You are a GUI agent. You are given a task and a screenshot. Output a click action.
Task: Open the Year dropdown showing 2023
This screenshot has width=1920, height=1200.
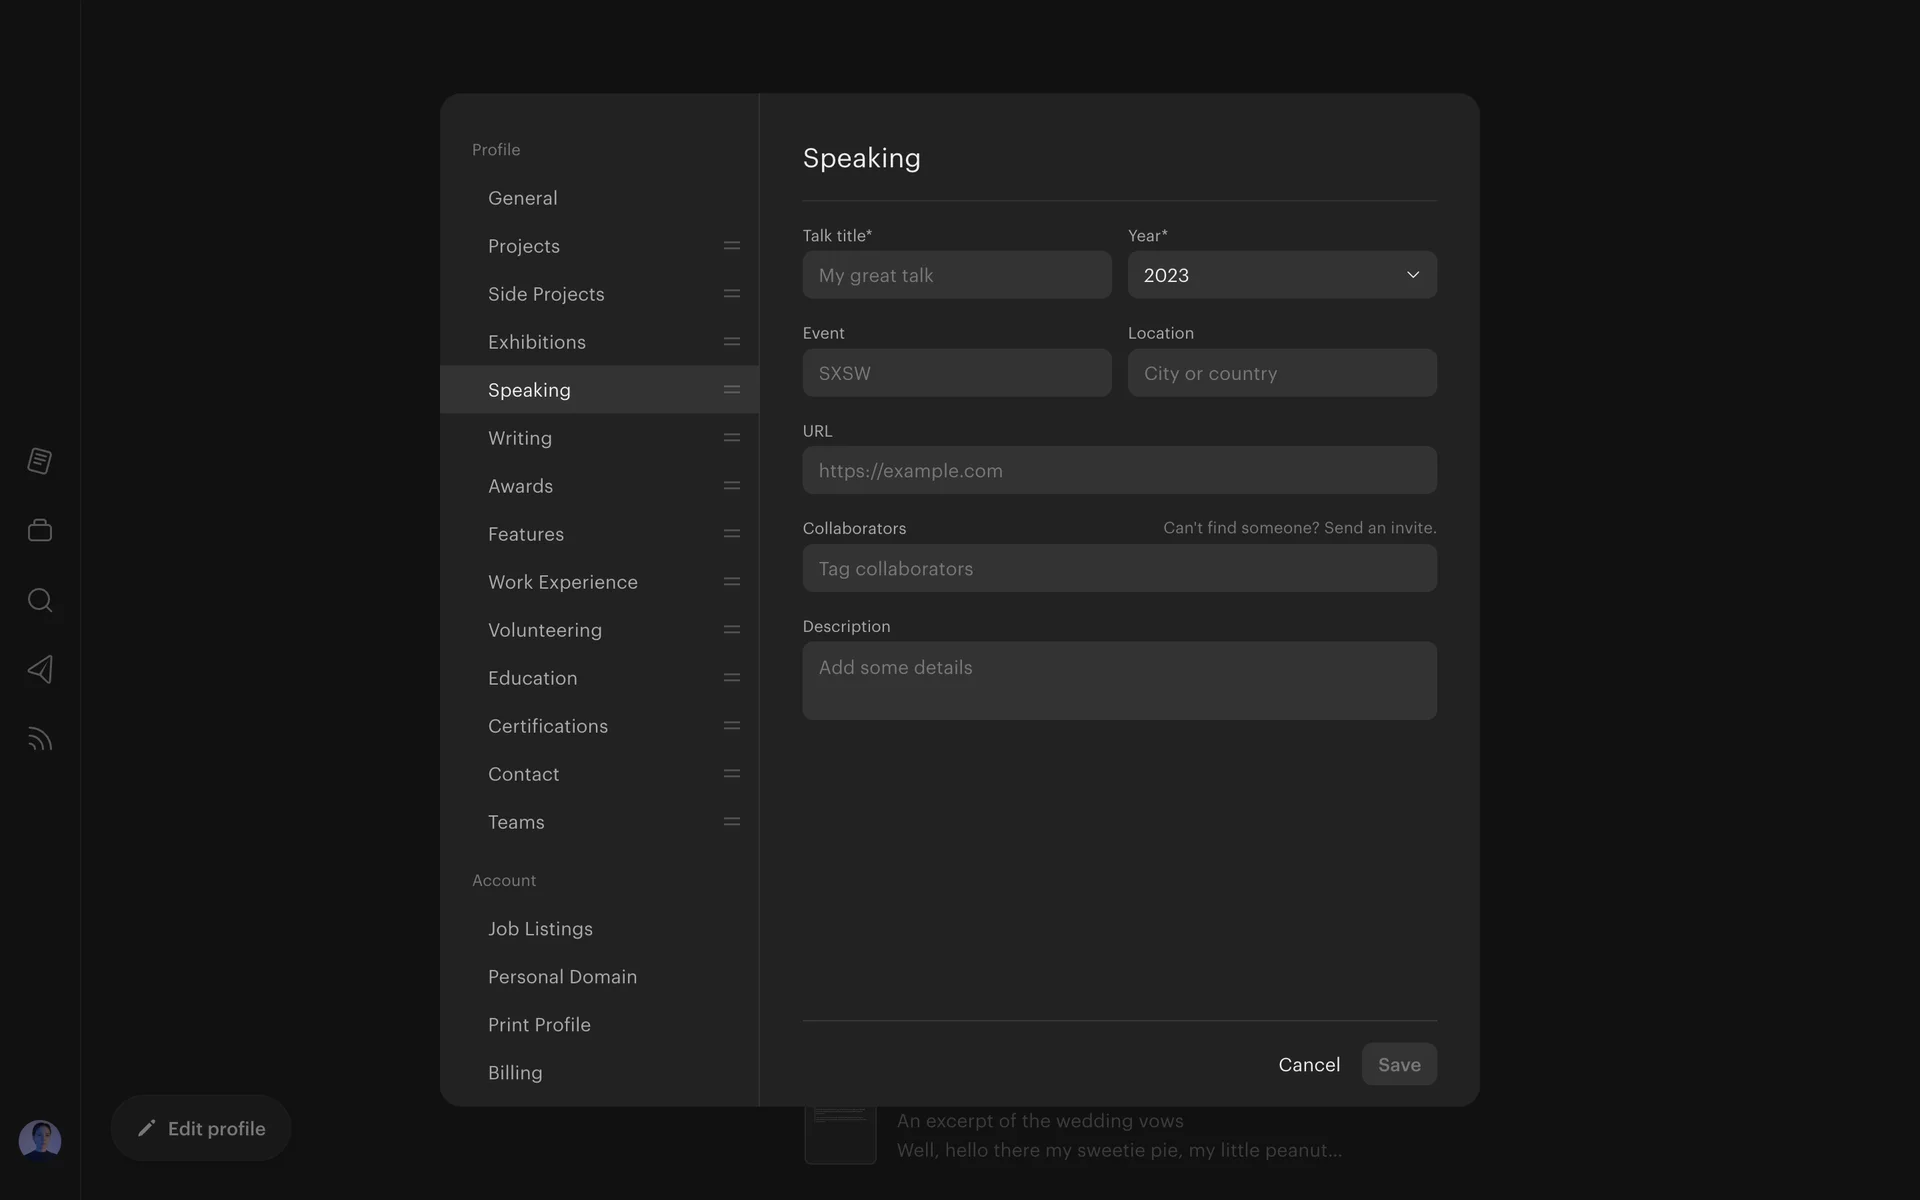(1282, 275)
